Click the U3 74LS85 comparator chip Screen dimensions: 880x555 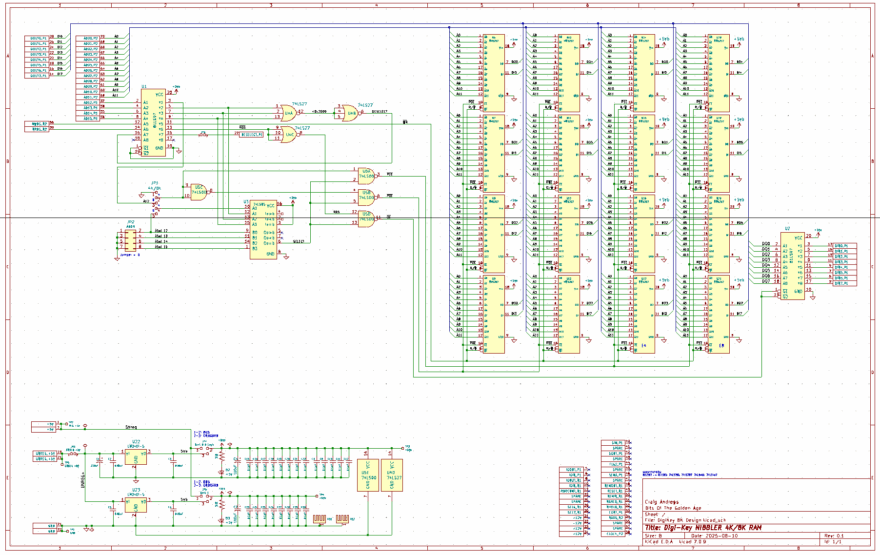coord(264,228)
